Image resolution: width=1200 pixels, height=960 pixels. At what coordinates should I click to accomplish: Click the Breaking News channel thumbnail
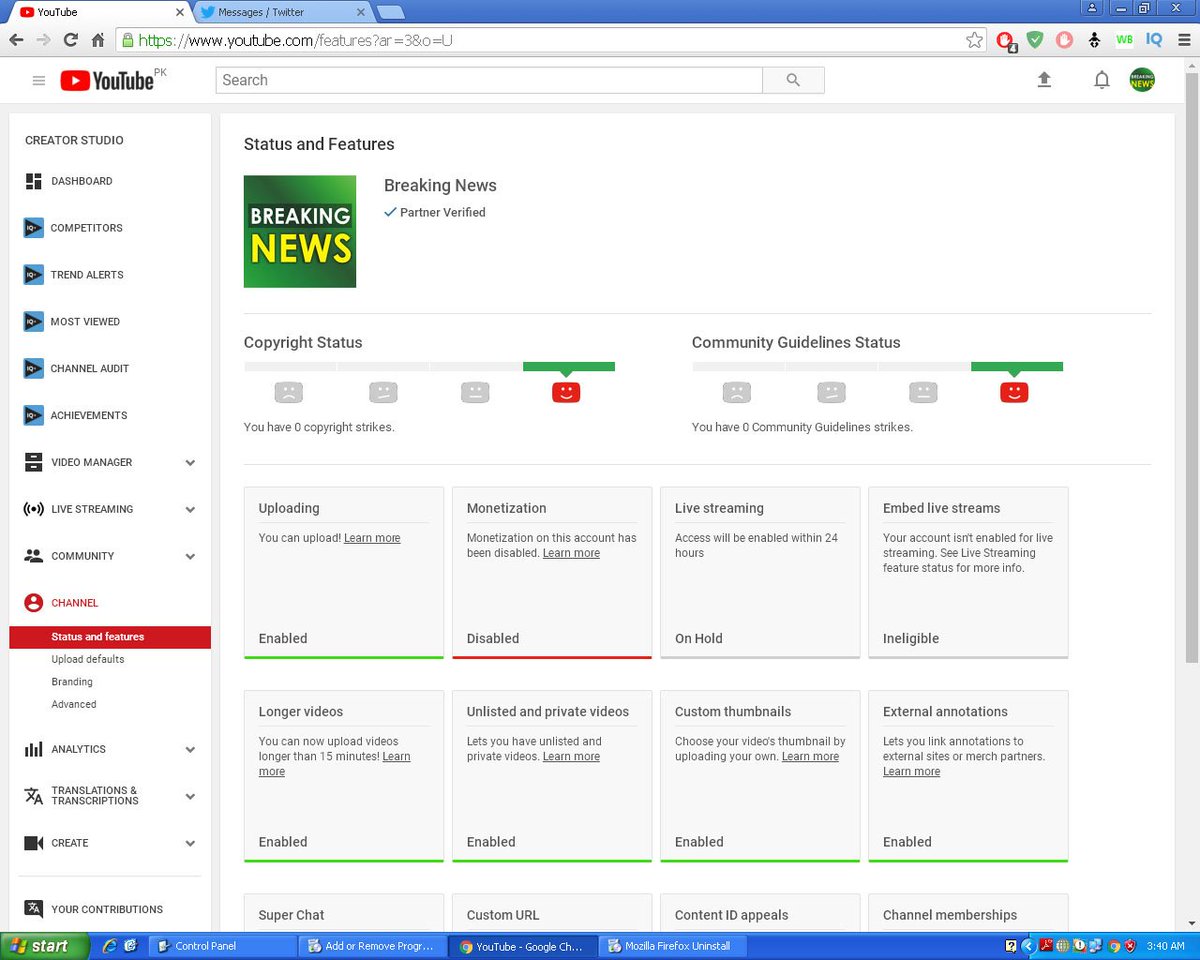coord(300,232)
